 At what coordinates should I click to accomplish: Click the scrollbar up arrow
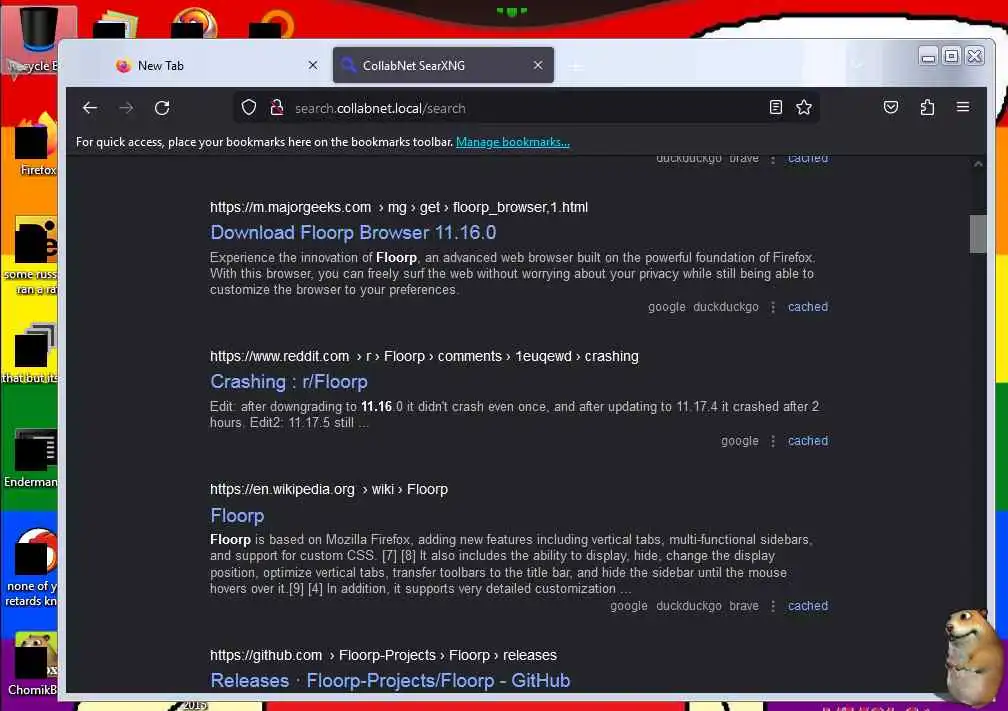click(x=978, y=164)
